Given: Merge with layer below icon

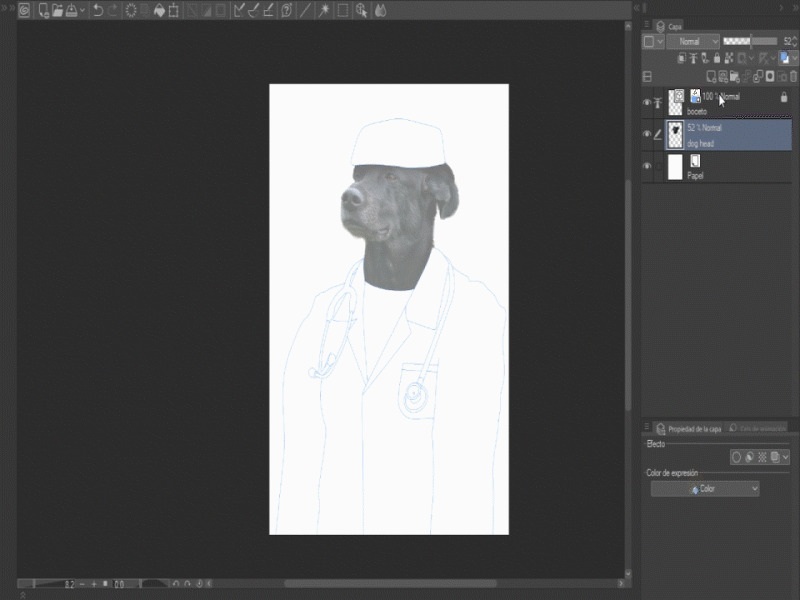Looking at the screenshot, I should coord(758,77).
